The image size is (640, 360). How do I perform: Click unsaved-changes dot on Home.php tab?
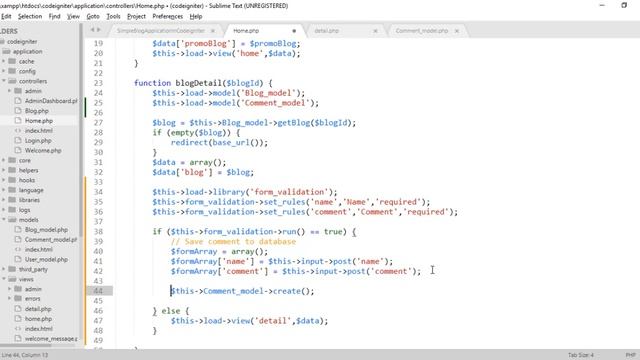294,31
